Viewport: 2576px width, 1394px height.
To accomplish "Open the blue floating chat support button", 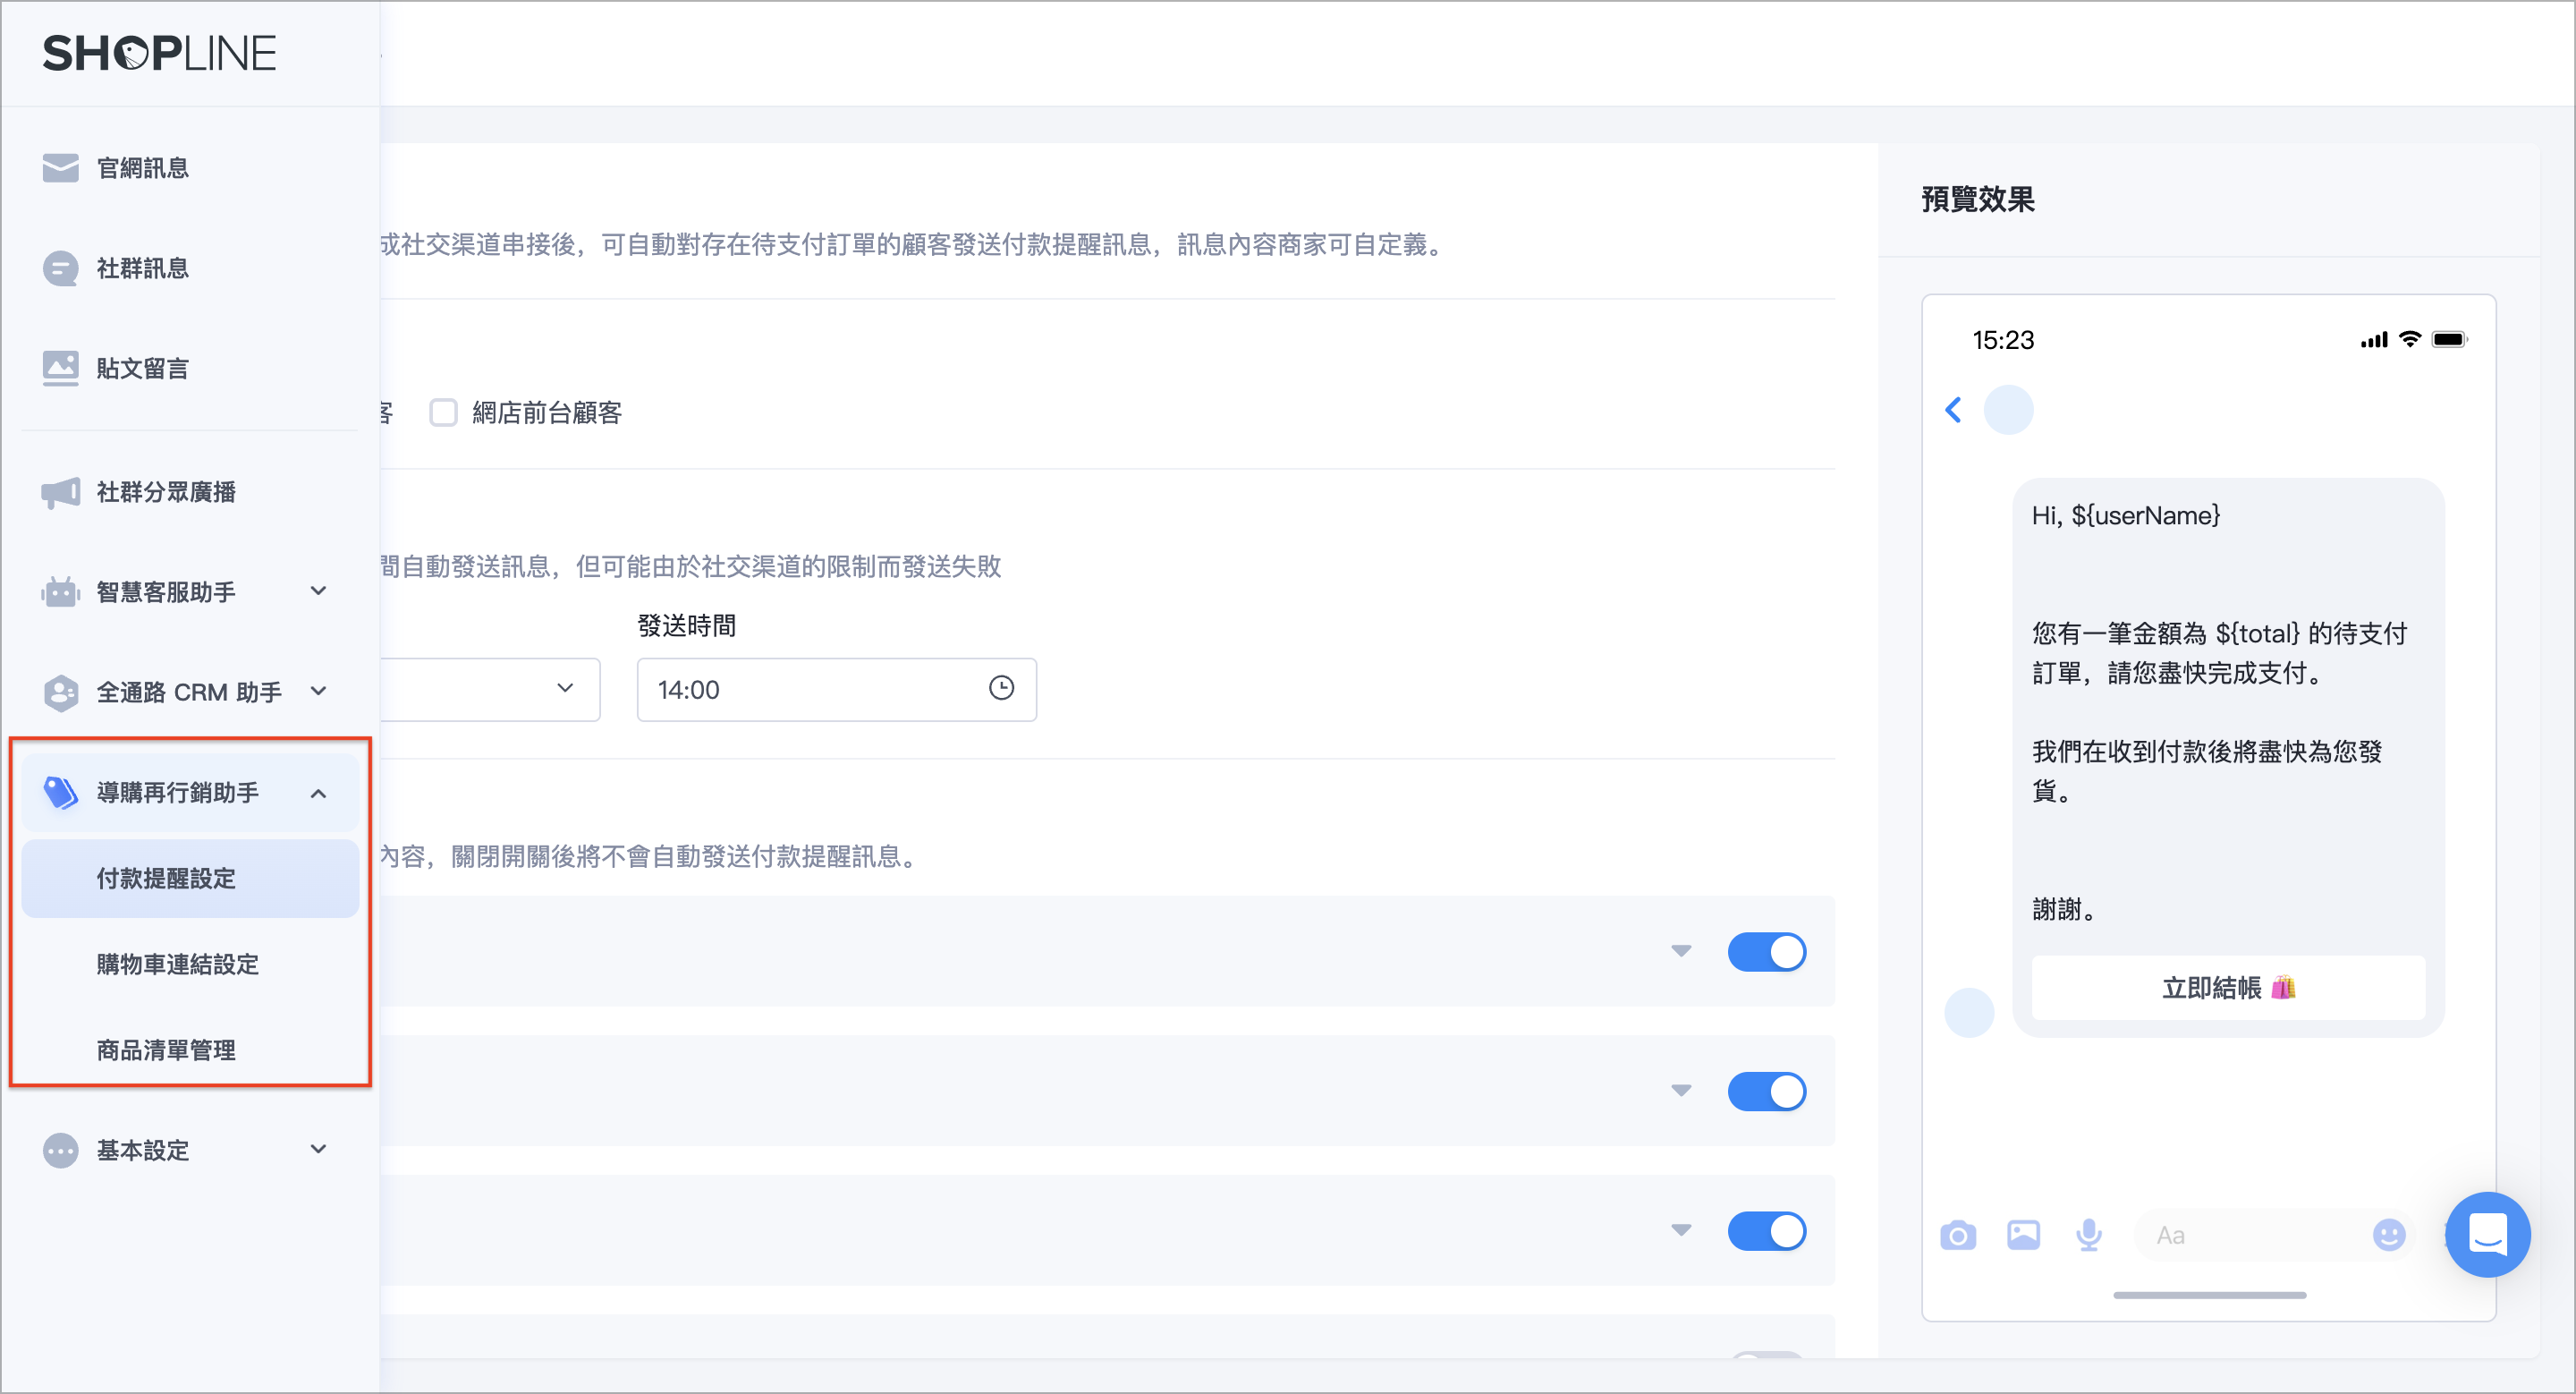I will pos(2487,1234).
